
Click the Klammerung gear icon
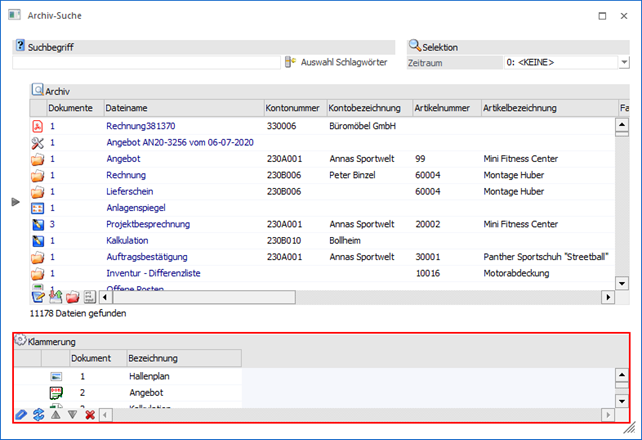tap(20, 341)
